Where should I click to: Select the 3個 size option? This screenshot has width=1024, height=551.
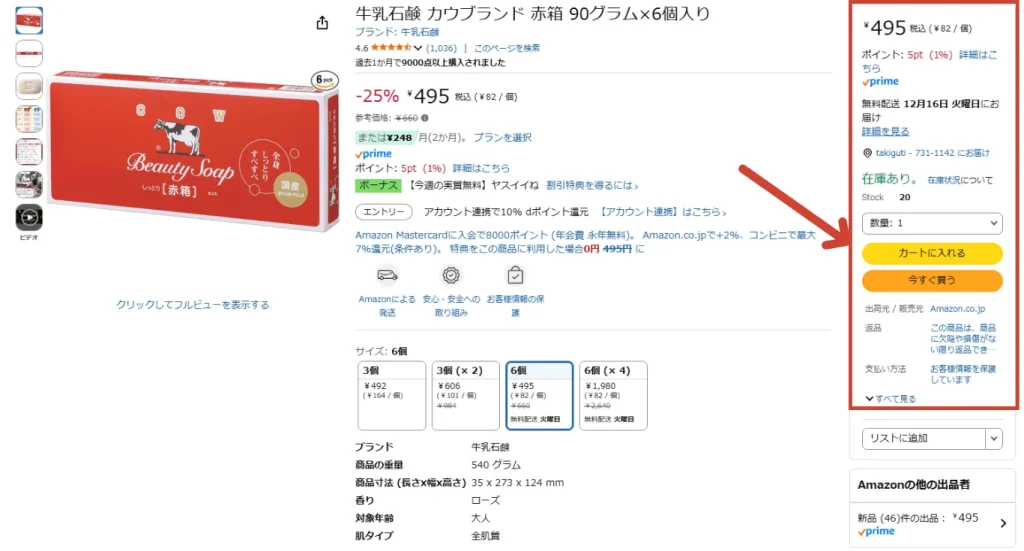[392, 396]
